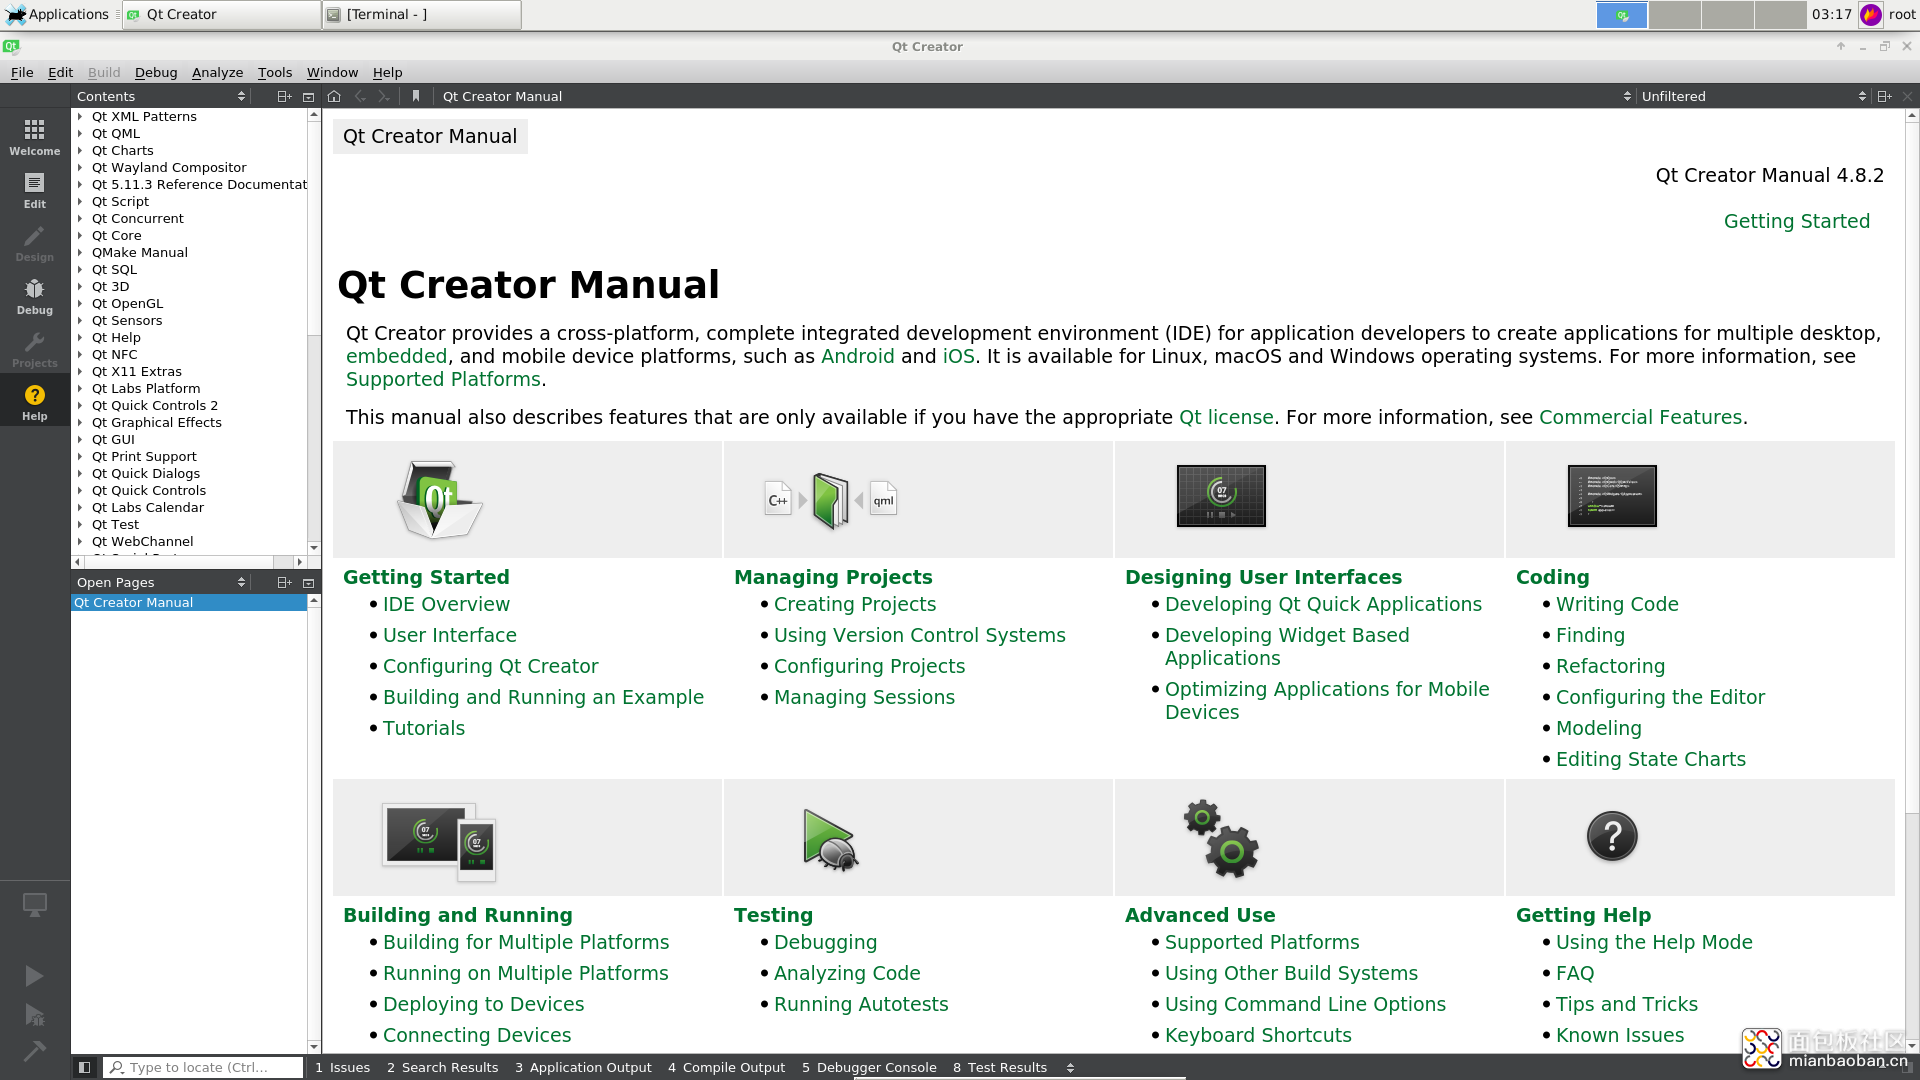The image size is (1920, 1080).
Task: Click the Getting Help question mark image
Action: [1612, 837]
